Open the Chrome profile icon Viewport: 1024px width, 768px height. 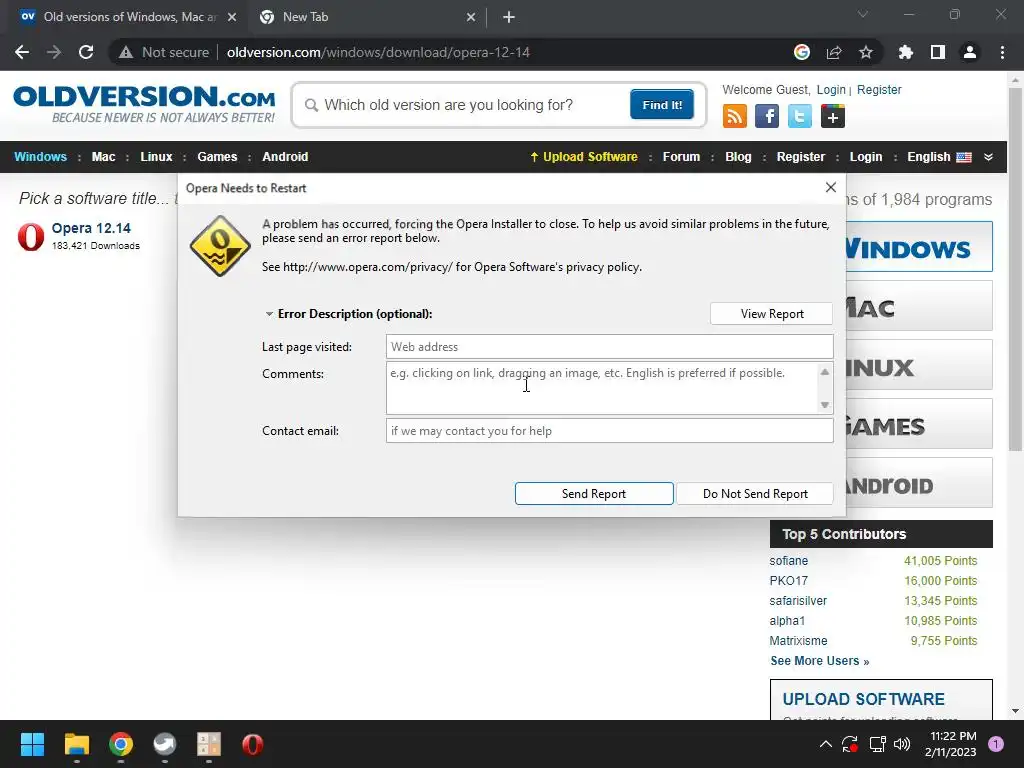[x=970, y=52]
